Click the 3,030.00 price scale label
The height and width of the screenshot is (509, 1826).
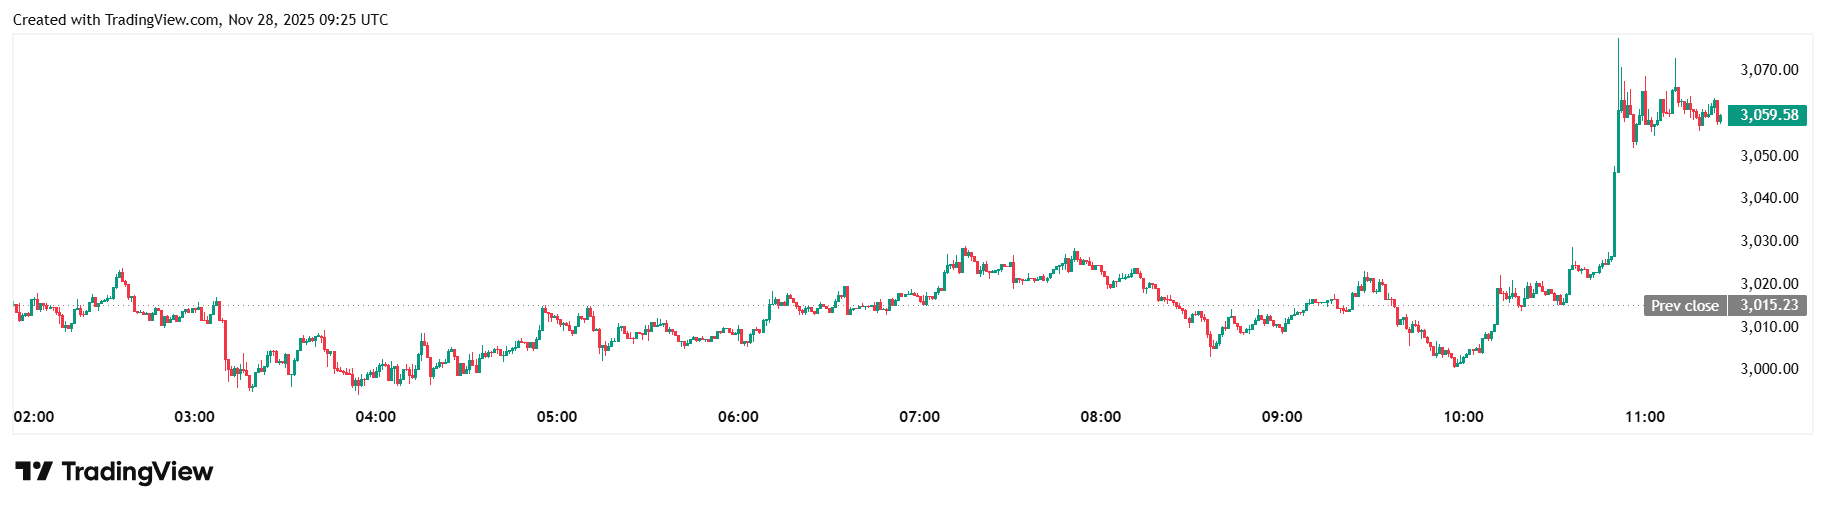pyautogui.click(x=1769, y=241)
